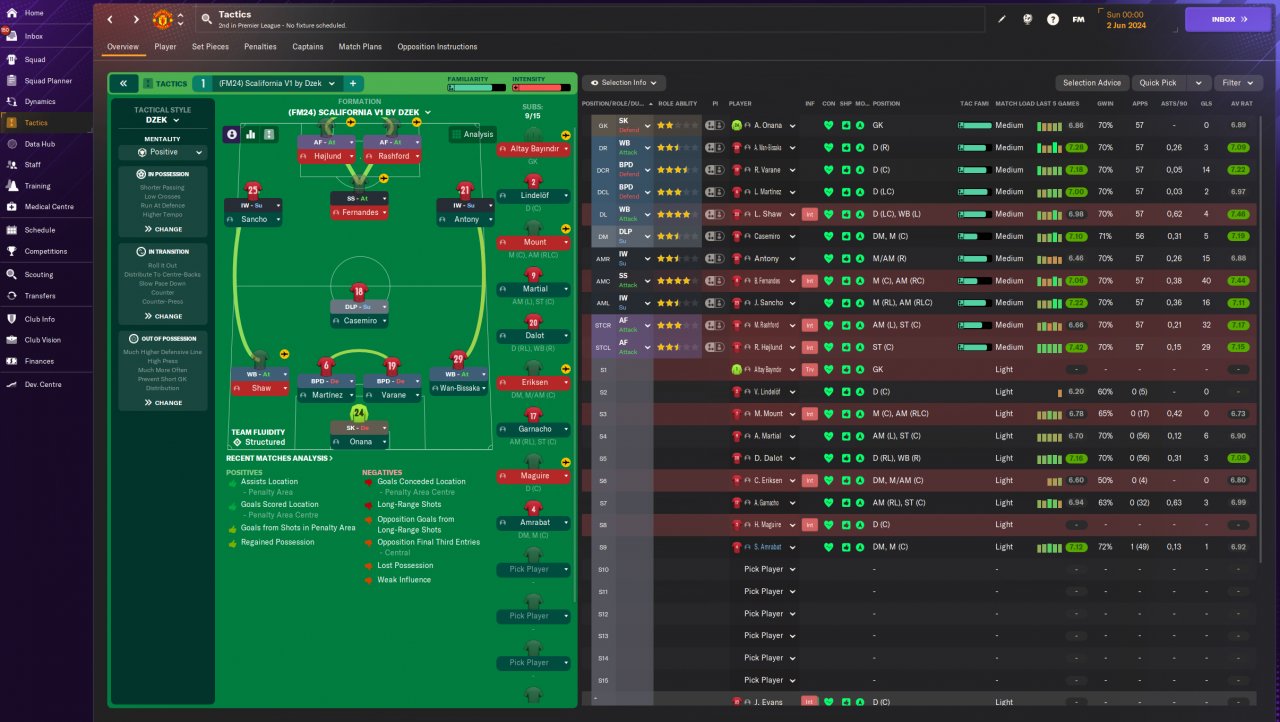Toggle player instructions for R. Højlund row
The image size is (1280, 722).
pyautogui.click(x=715, y=347)
